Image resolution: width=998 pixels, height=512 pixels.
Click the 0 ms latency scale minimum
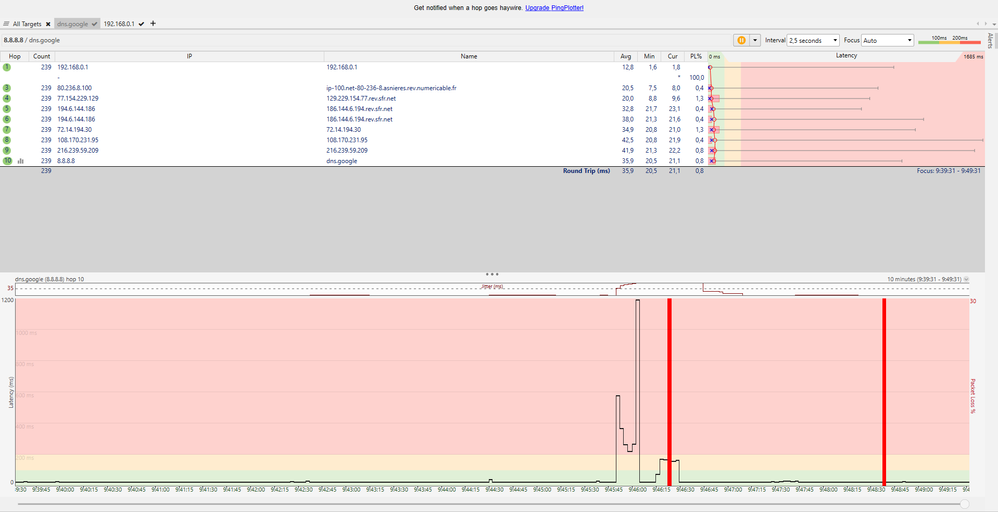tap(715, 57)
